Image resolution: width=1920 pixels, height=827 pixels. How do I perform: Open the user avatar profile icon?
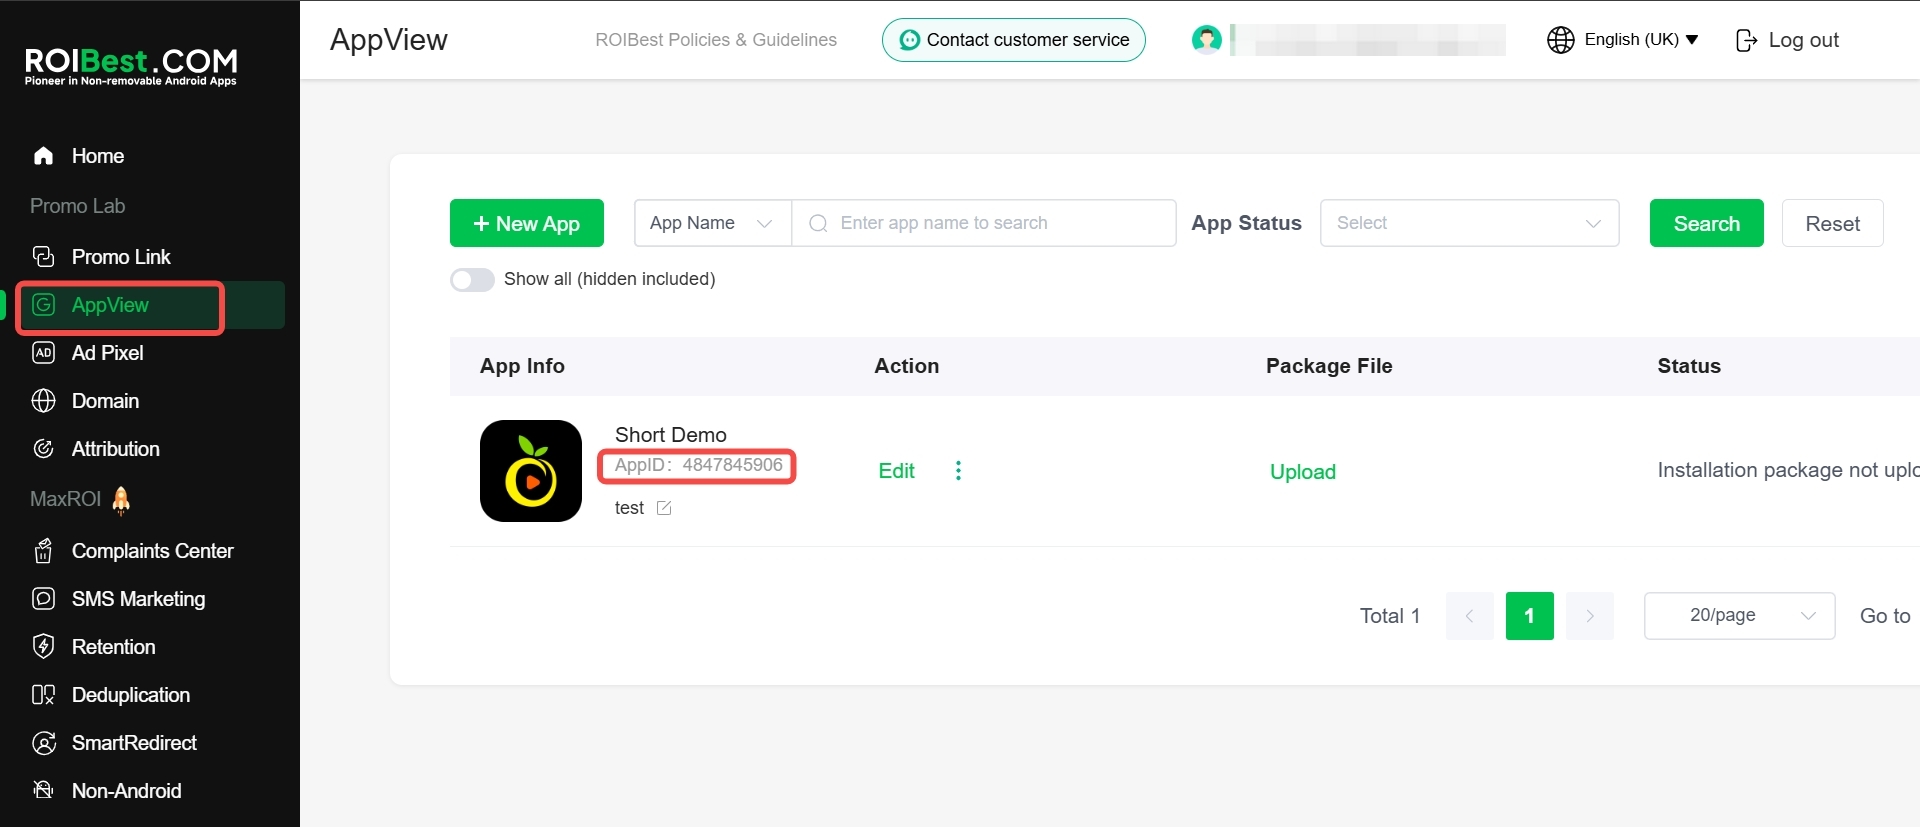(x=1207, y=40)
